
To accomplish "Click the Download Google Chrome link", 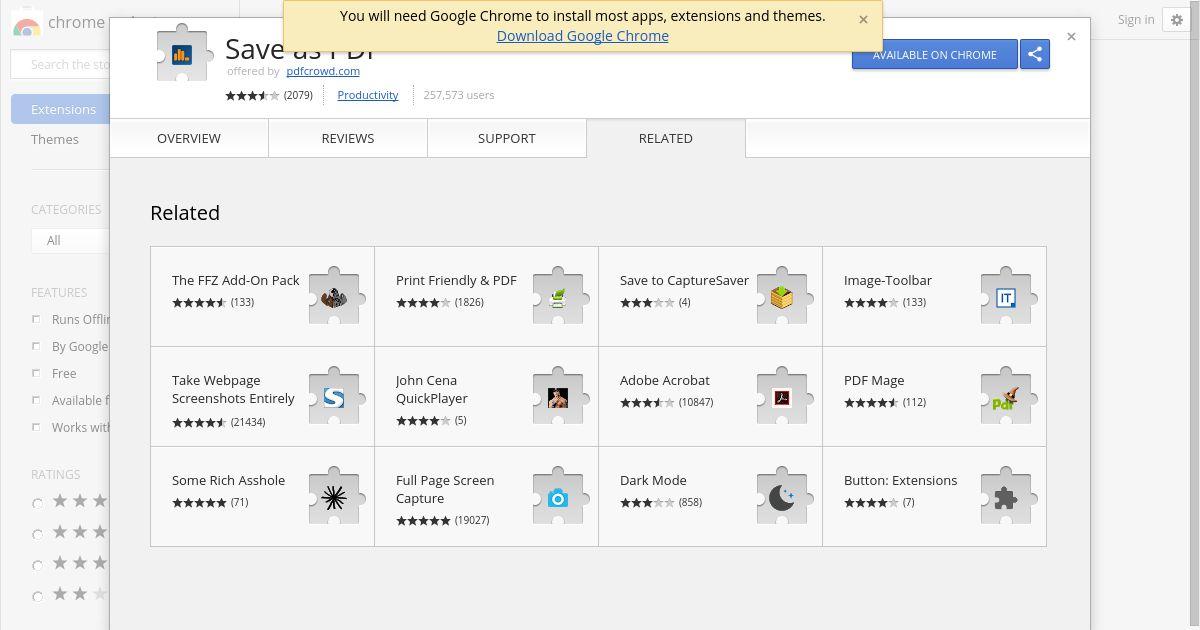I will (583, 36).
